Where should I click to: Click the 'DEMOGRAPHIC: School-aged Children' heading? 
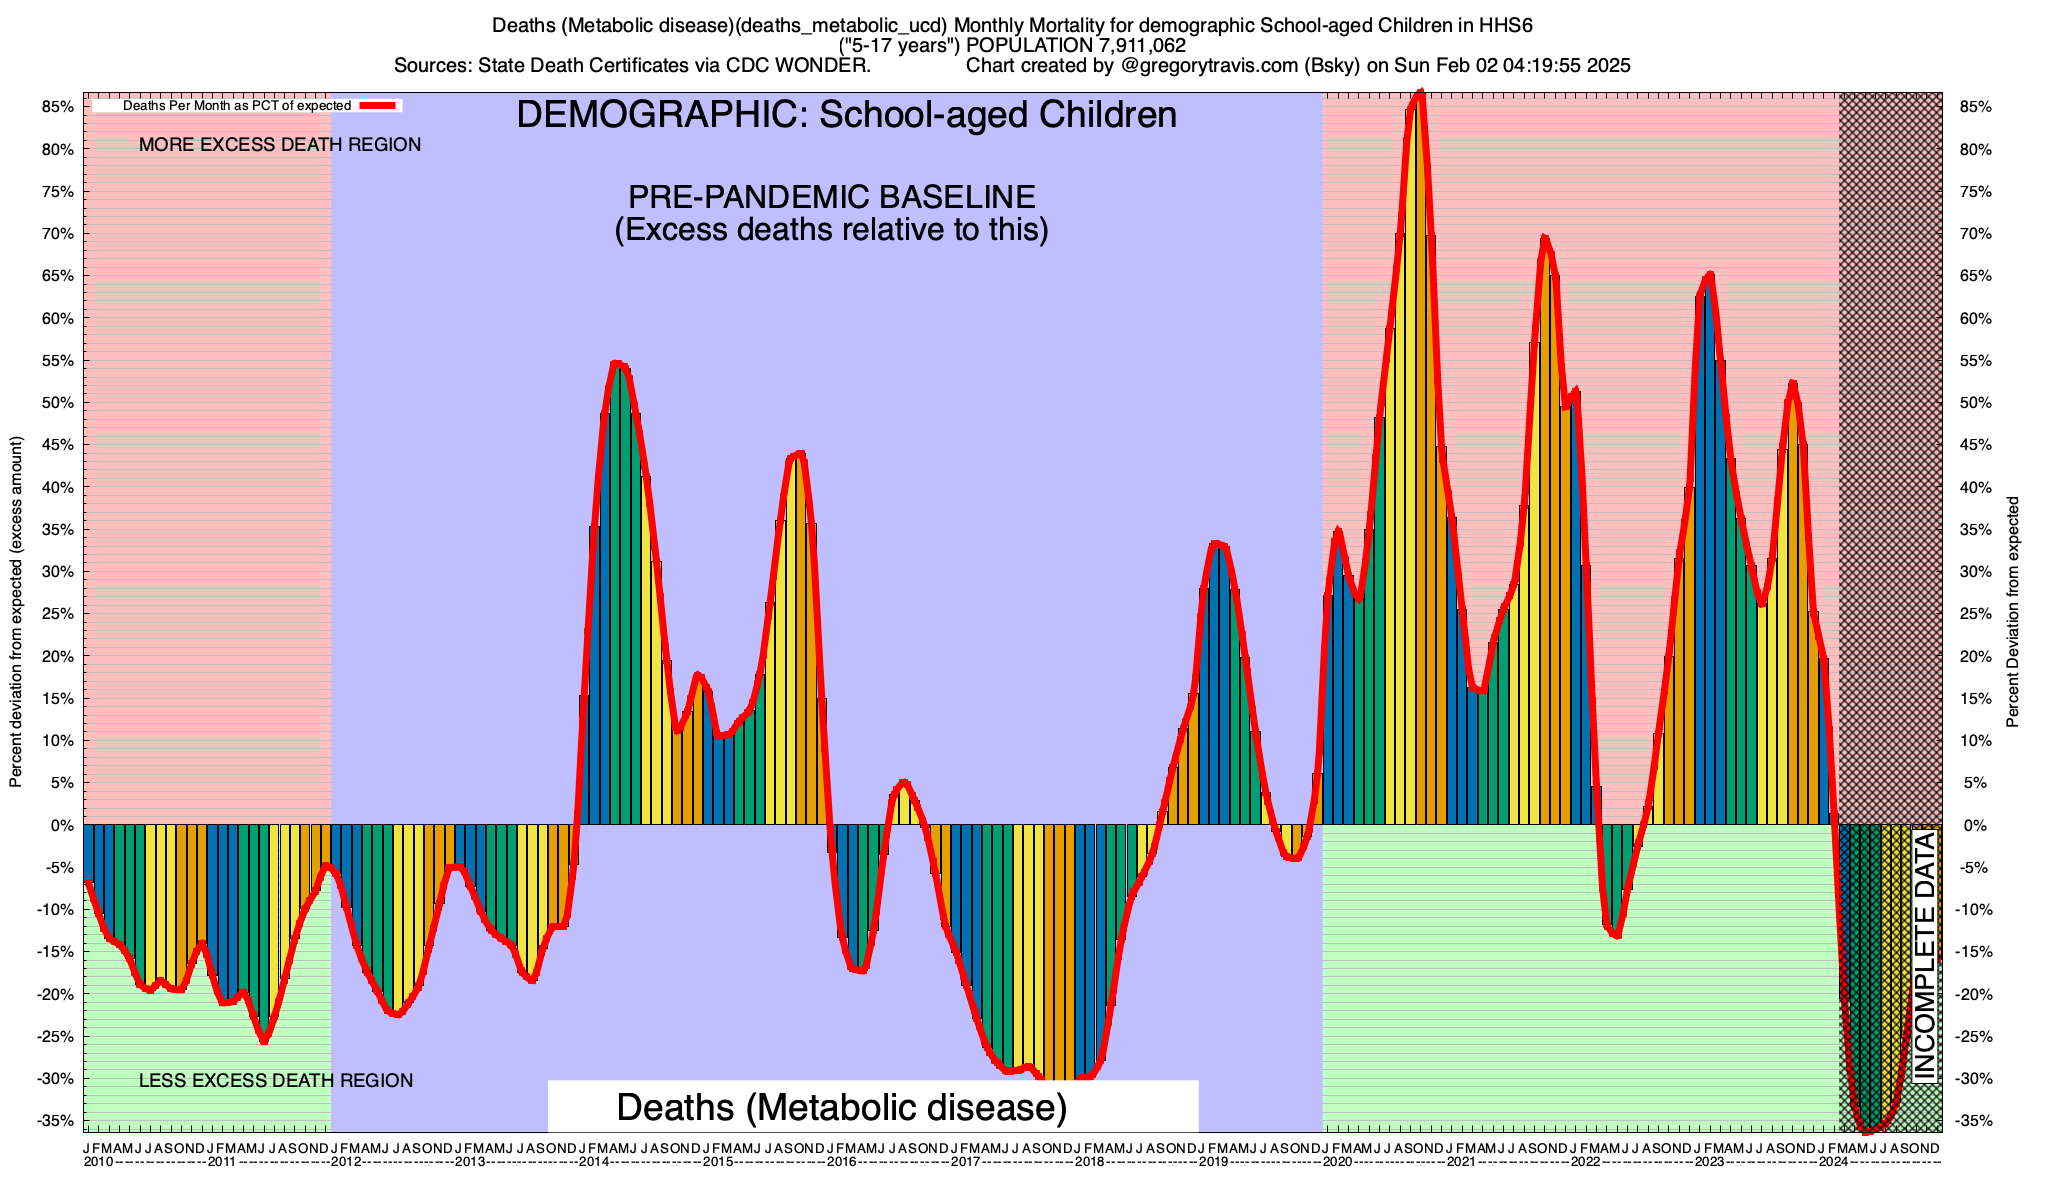point(846,115)
